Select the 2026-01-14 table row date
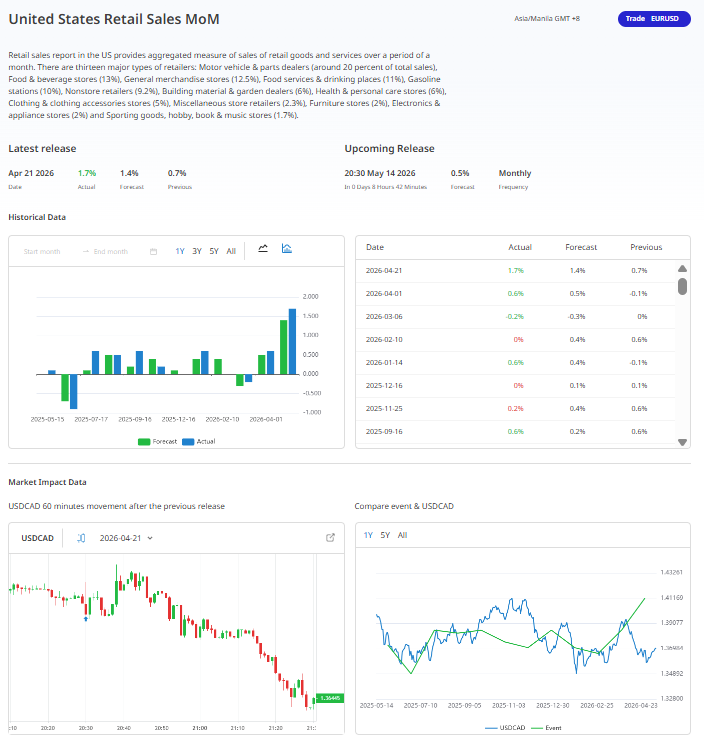Screen dimensions: 704x746 (x=384, y=363)
